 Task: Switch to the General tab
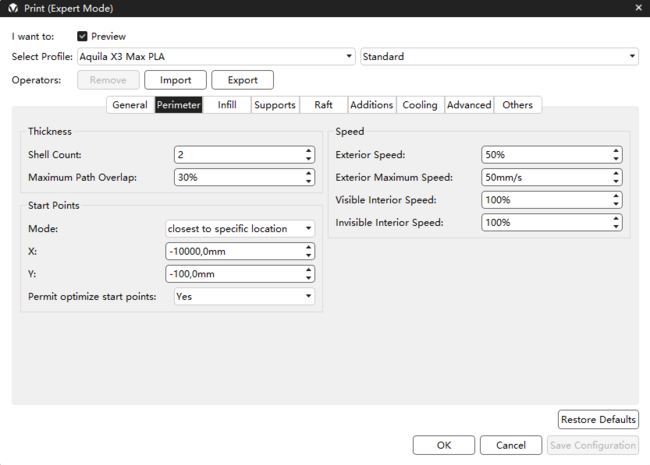(x=129, y=105)
